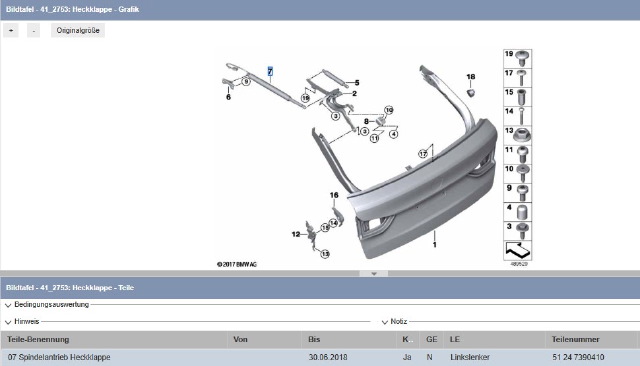Screen dimensions: 640x366
Task: Select part 13 hex nut in legend
Action: coord(518,135)
